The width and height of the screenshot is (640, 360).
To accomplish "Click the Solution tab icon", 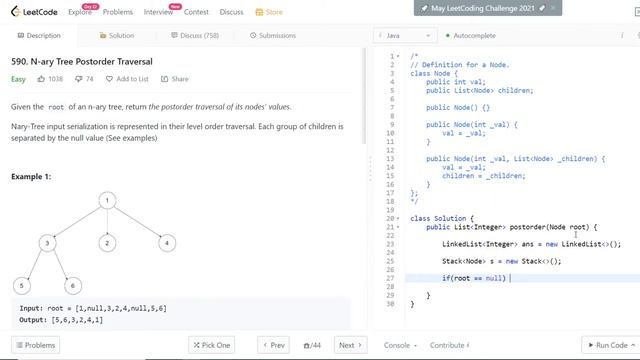I will (x=103, y=36).
